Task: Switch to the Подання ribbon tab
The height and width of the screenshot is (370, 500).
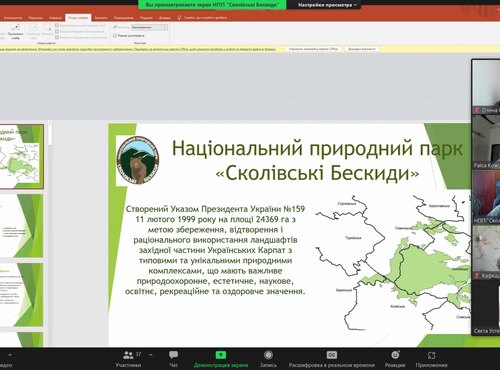Action: (x=146, y=18)
